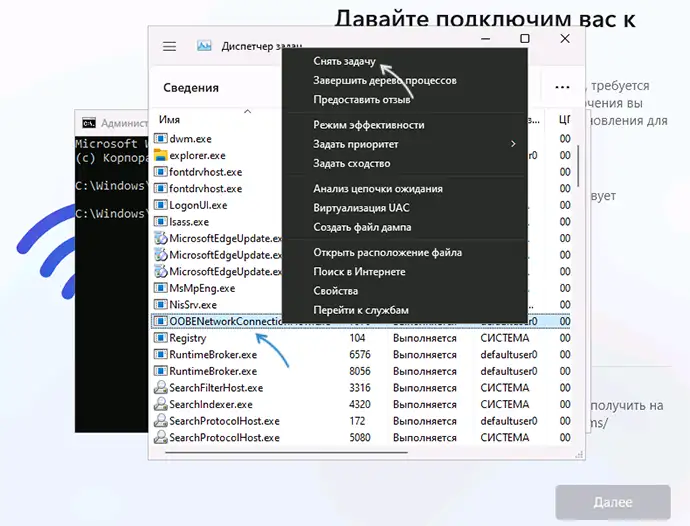
Task: Select 'Предоставить отзыв' menu entry
Action: click(x=362, y=99)
